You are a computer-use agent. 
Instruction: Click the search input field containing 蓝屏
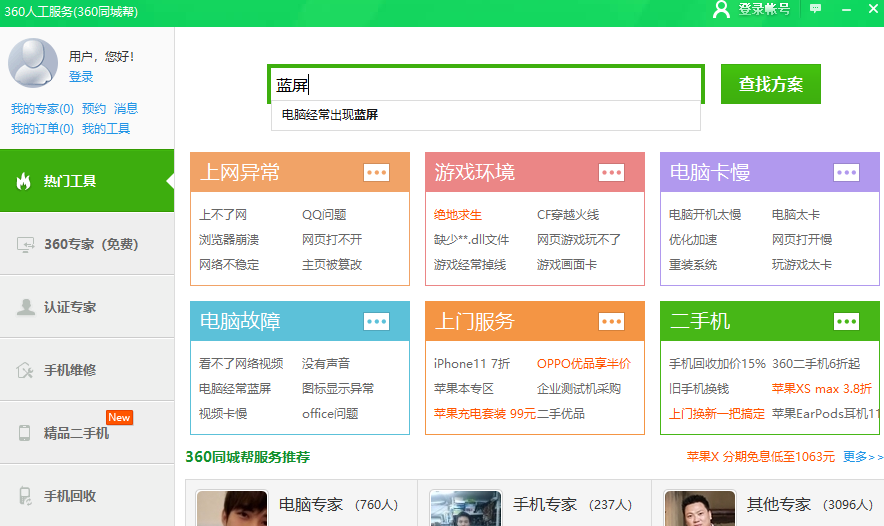(x=485, y=85)
